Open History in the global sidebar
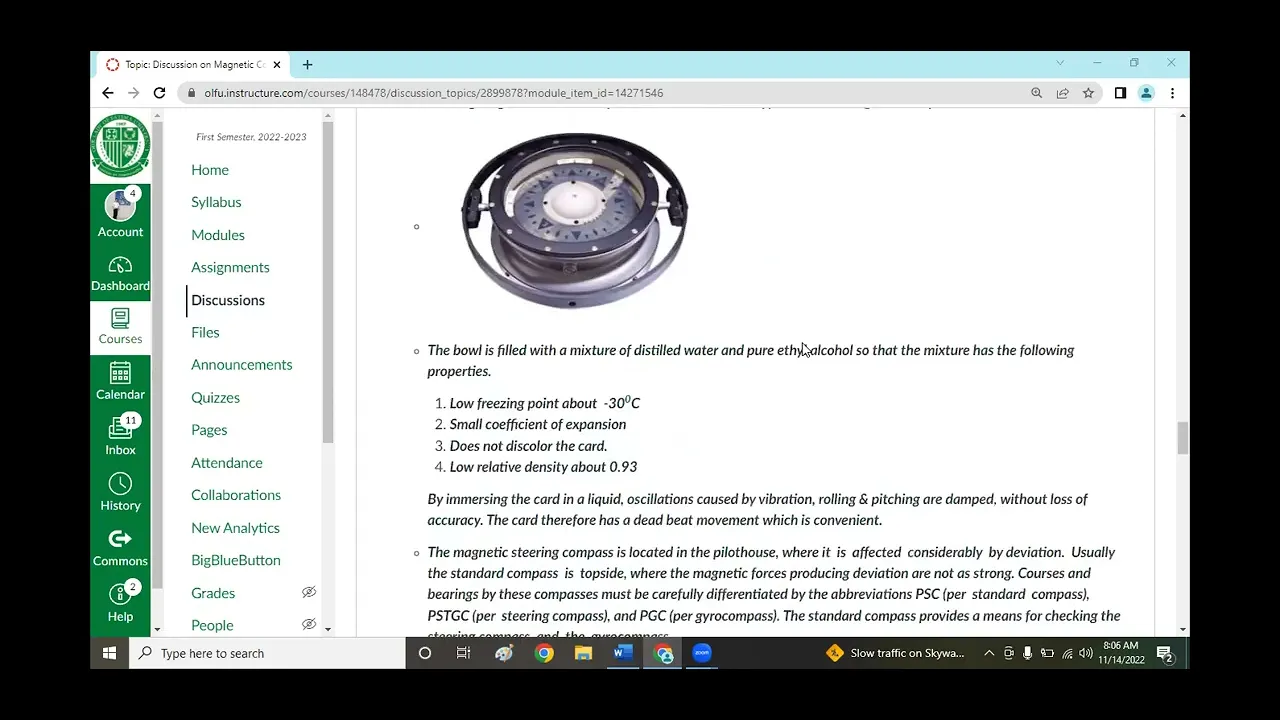The height and width of the screenshot is (720, 1280). 120,493
